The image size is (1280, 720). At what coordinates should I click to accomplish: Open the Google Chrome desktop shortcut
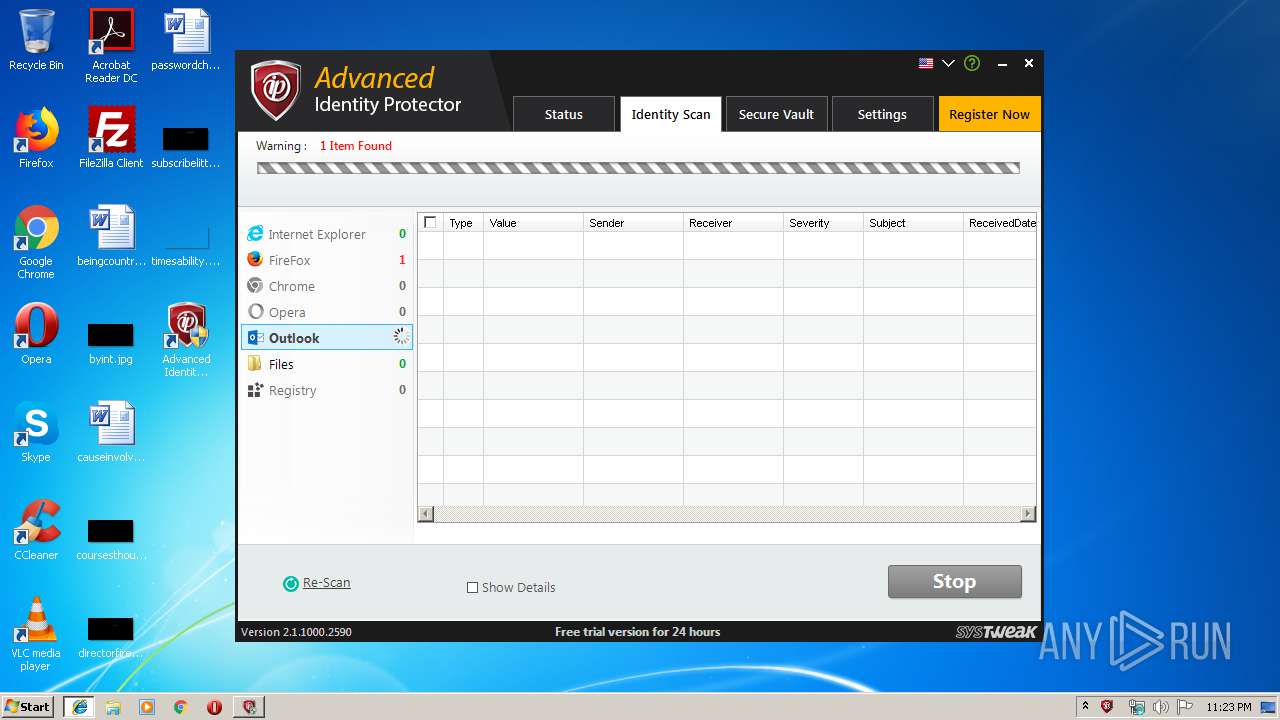click(36, 242)
